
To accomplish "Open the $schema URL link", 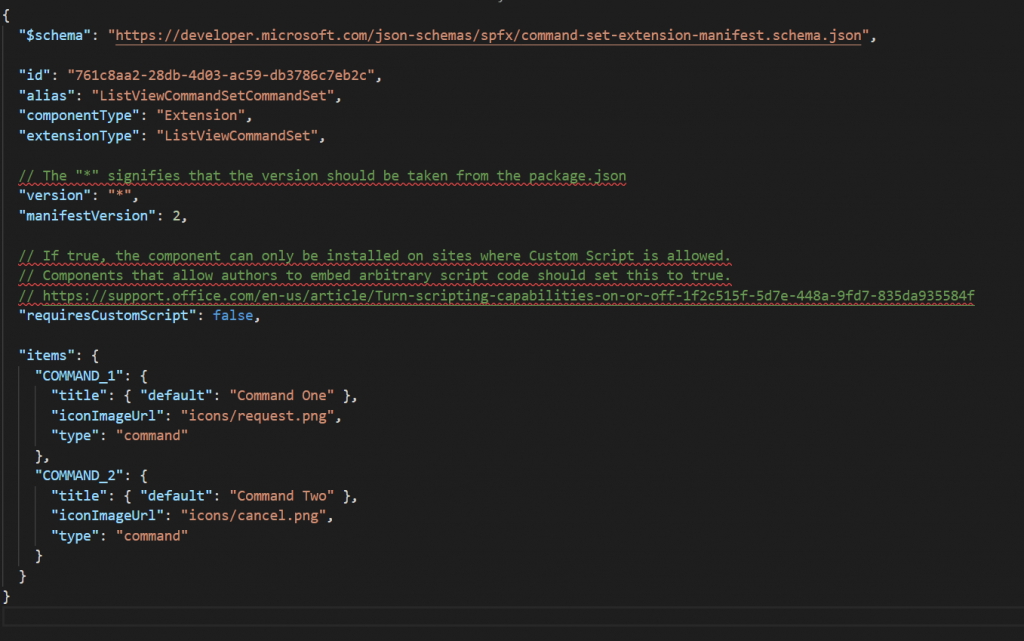I will pyautogui.click(x=488, y=35).
